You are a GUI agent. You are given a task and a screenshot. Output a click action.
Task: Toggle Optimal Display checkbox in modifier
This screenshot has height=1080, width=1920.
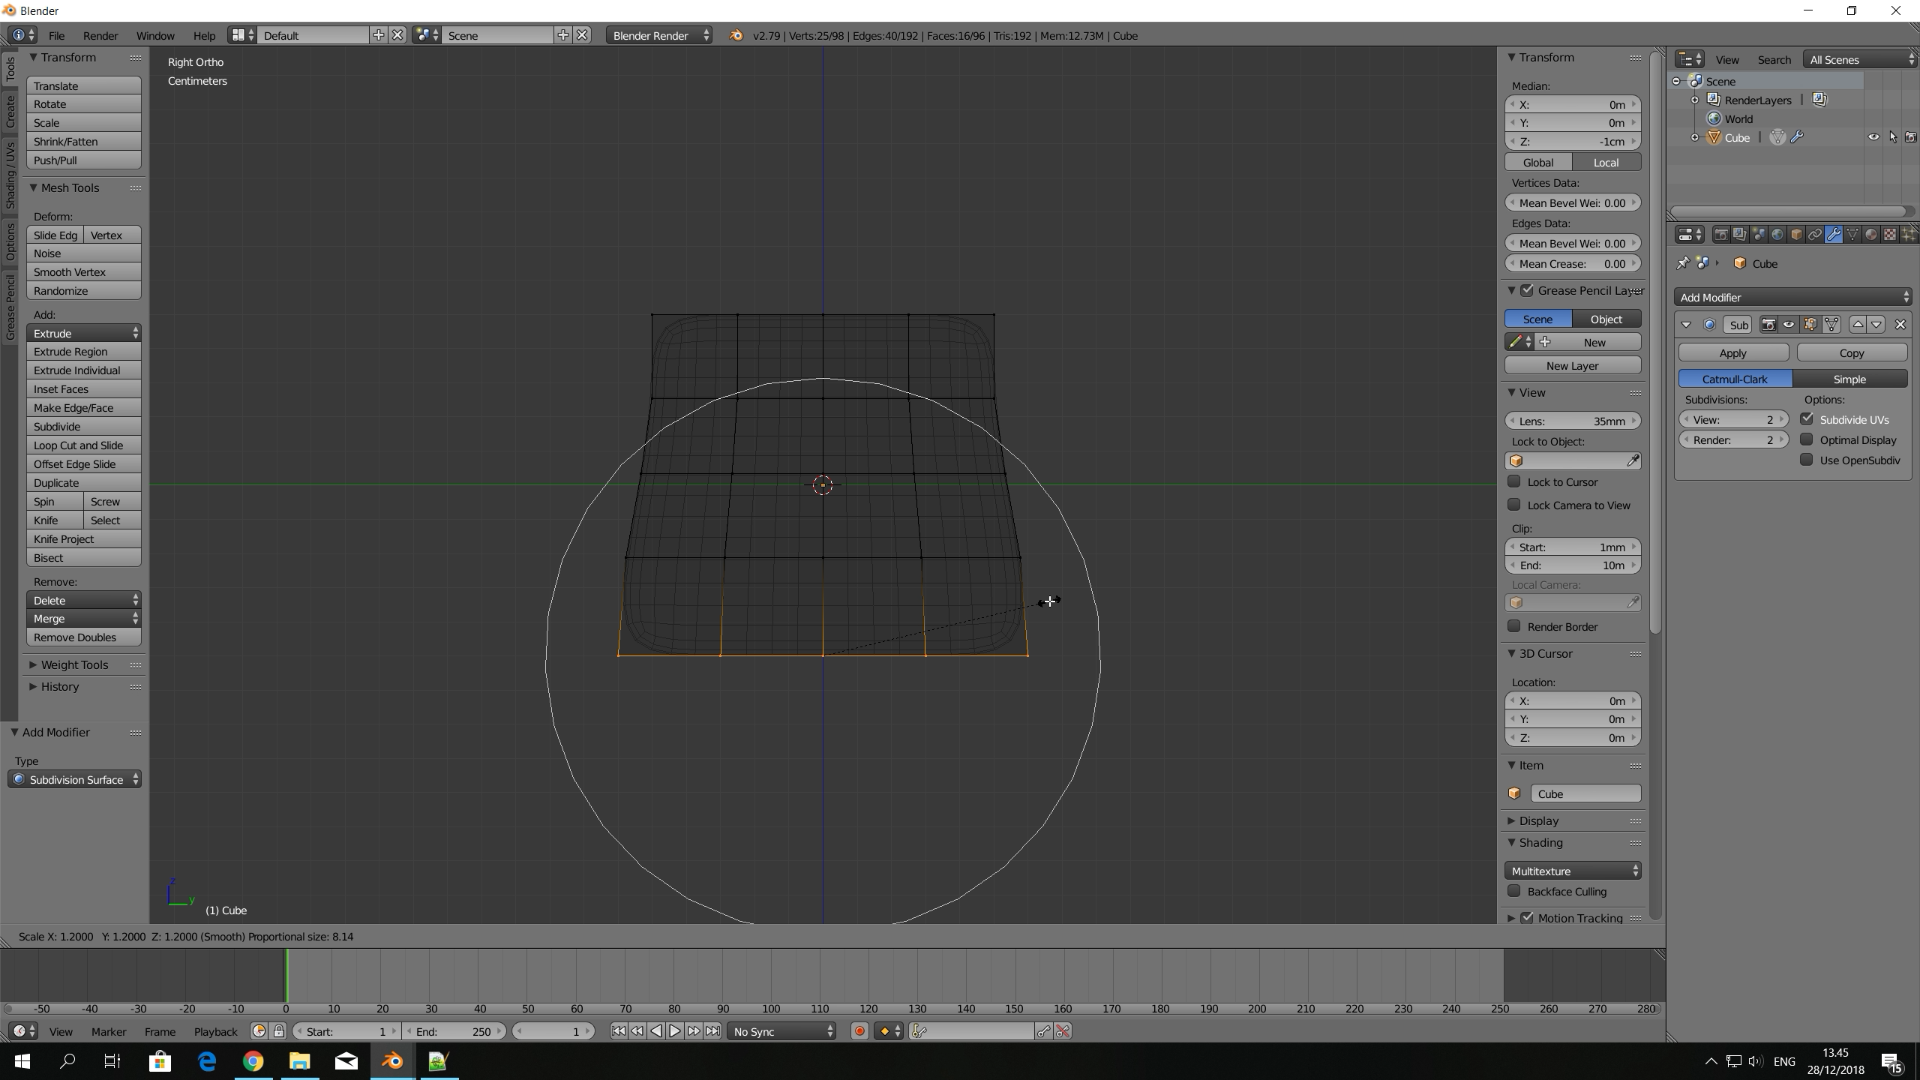point(1805,439)
